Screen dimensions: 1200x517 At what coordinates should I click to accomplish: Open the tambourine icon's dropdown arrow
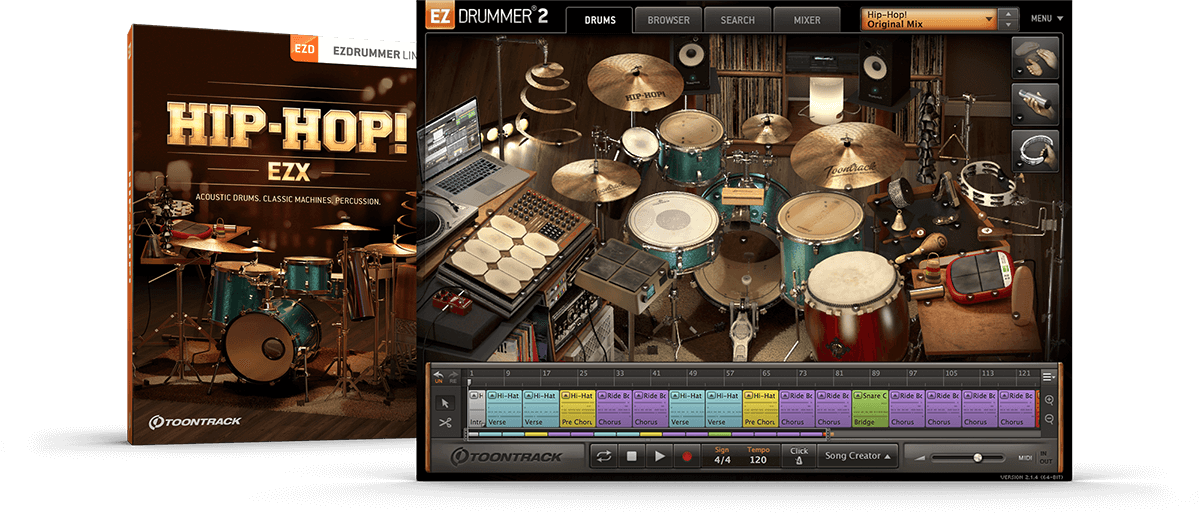[x=1020, y=166]
